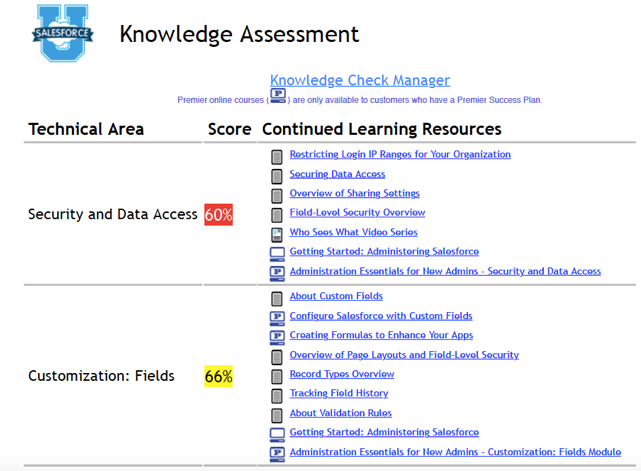
Task: Click Premier icon beside Security and Data Access module
Action: (x=277, y=274)
